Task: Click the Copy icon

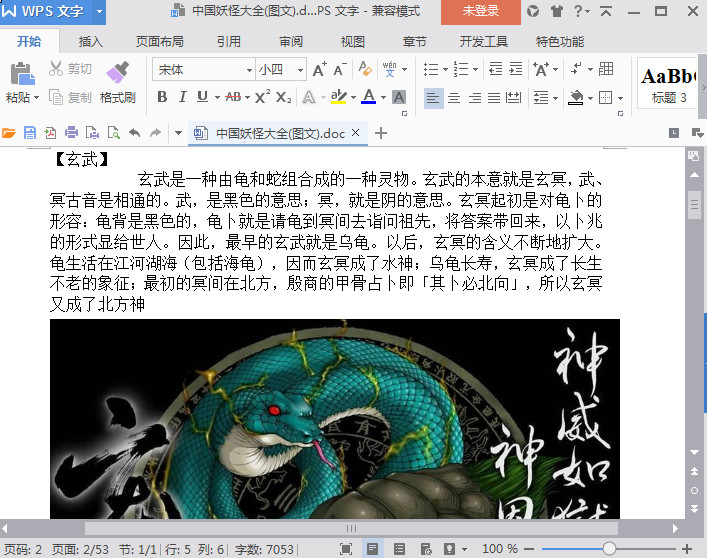Action: (56, 97)
